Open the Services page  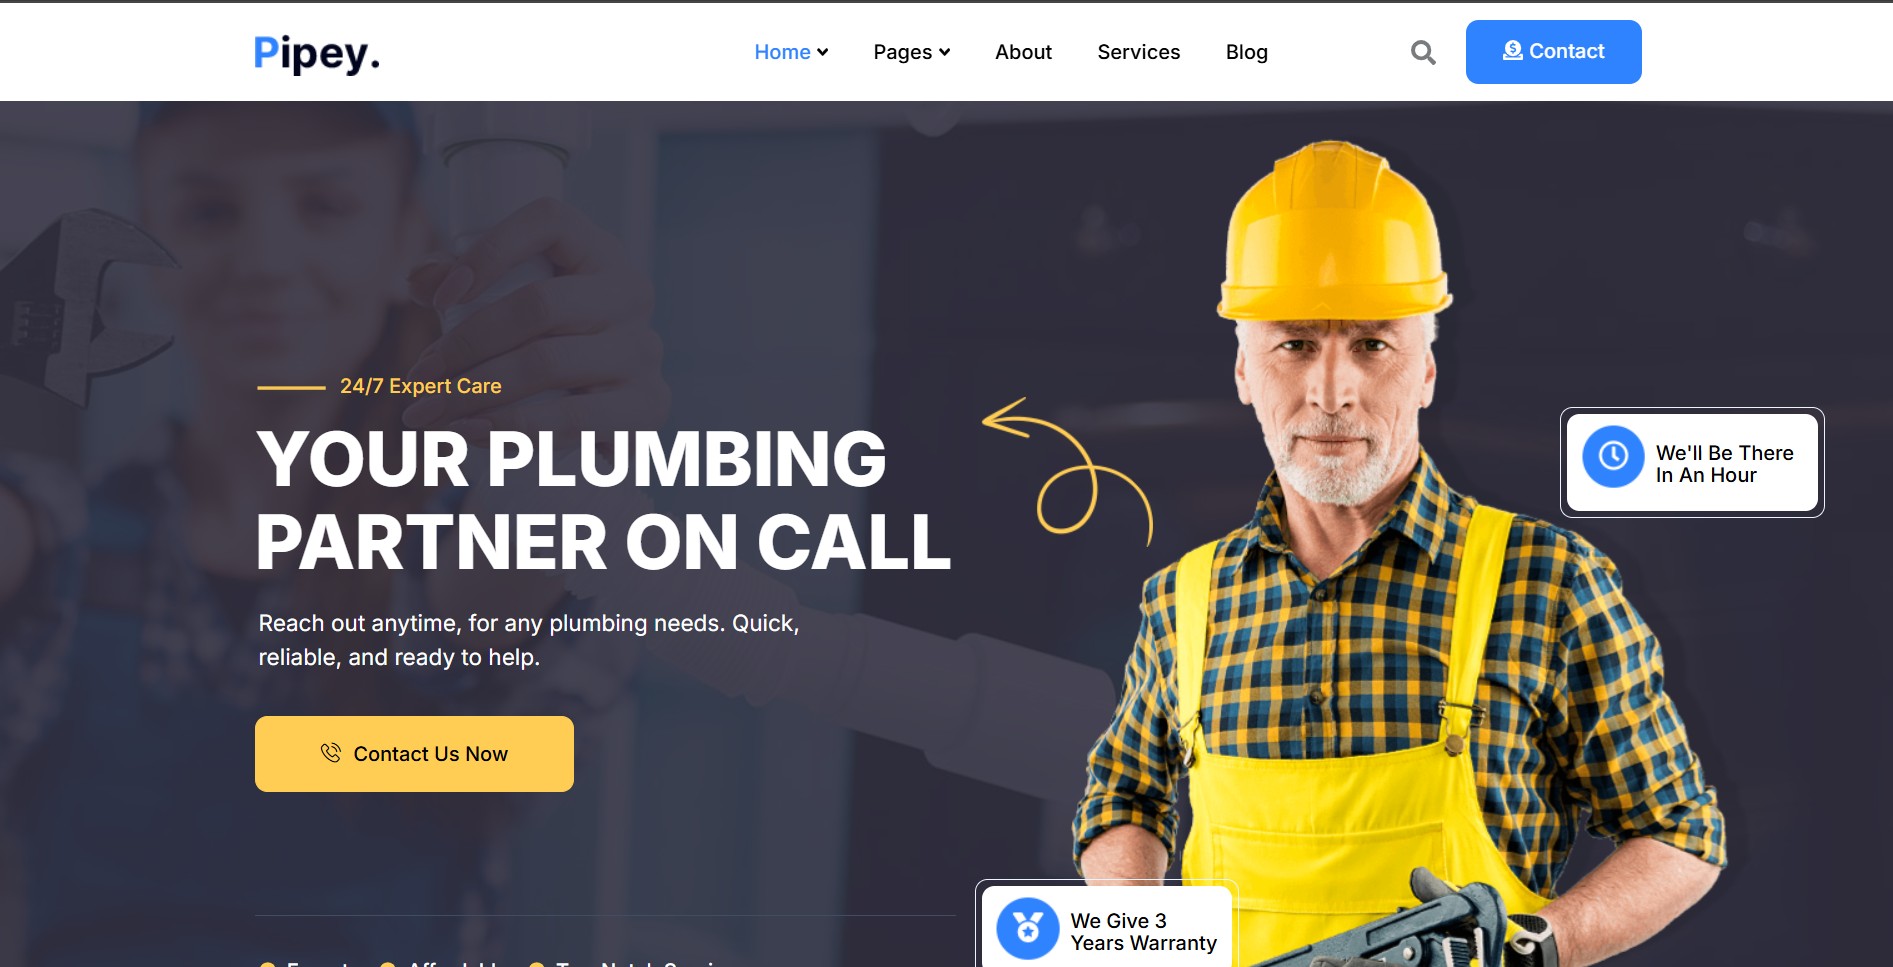coord(1139,52)
